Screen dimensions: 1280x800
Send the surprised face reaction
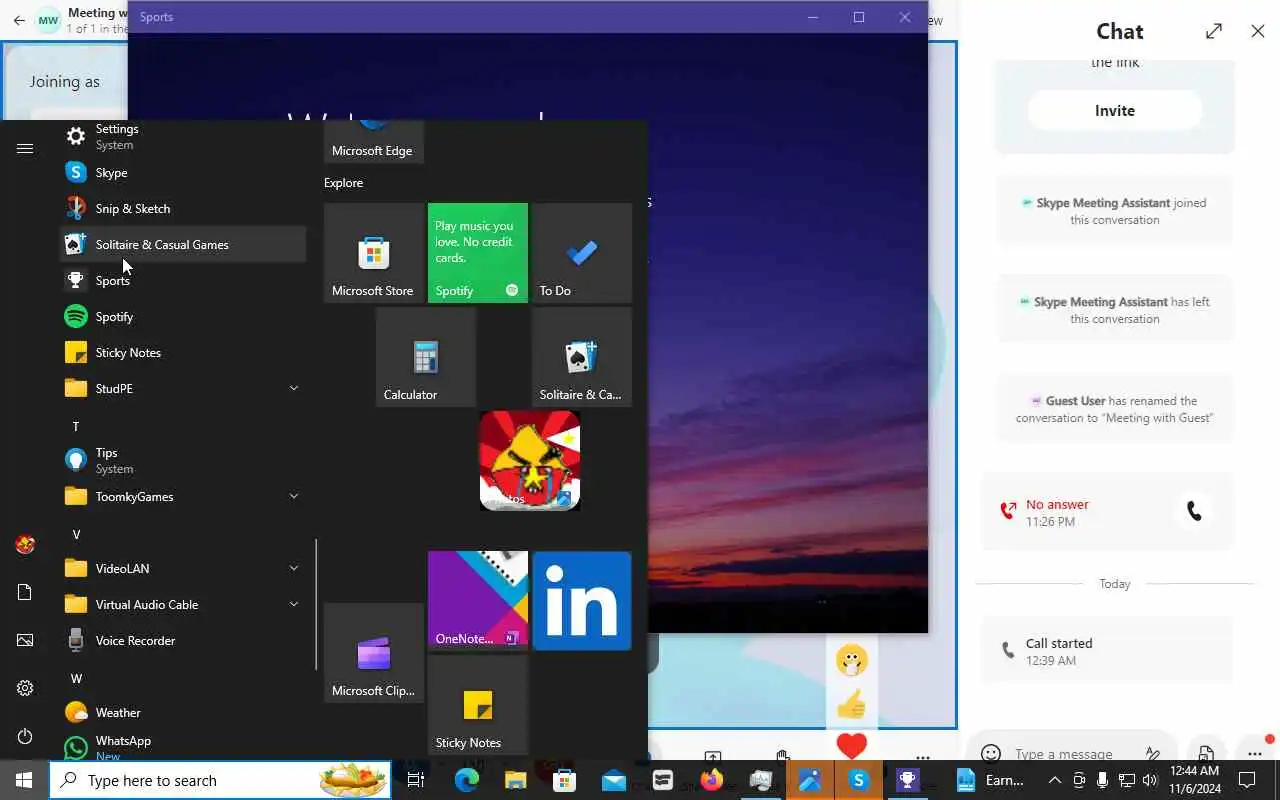pyautogui.click(x=851, y=660)
